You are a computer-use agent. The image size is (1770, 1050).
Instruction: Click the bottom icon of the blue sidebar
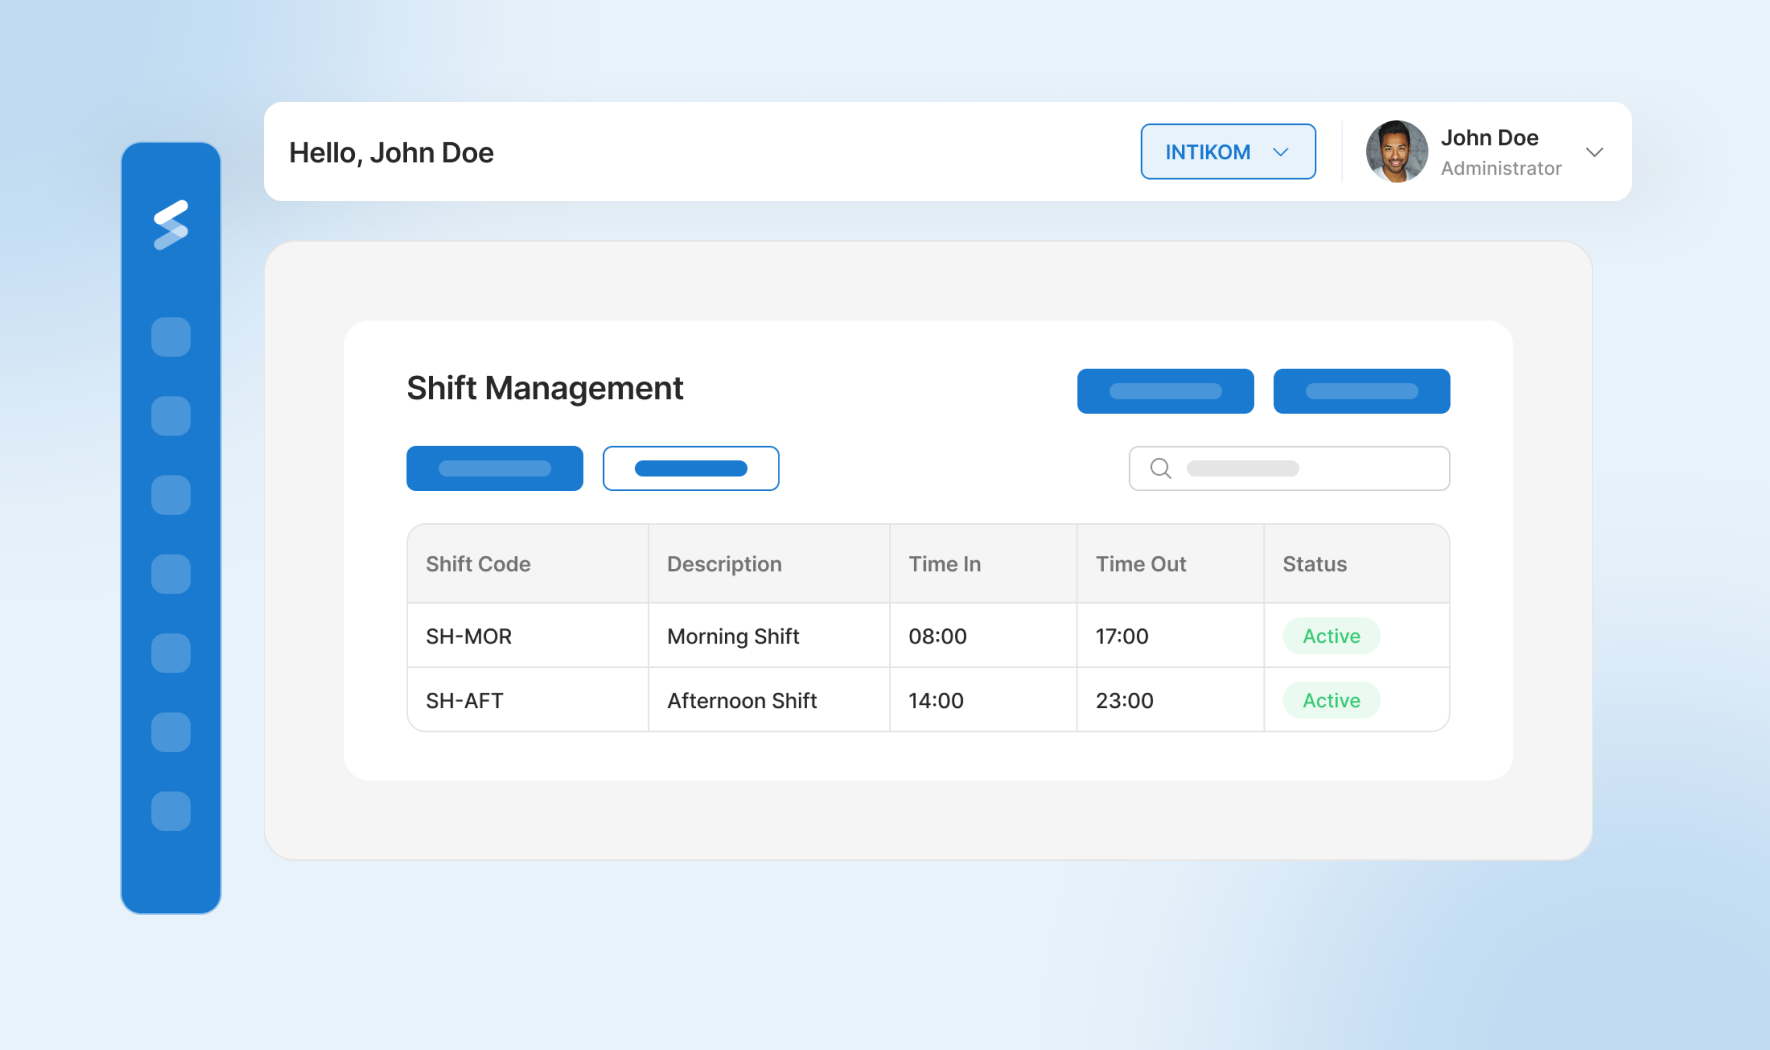[x=171, y=812]
